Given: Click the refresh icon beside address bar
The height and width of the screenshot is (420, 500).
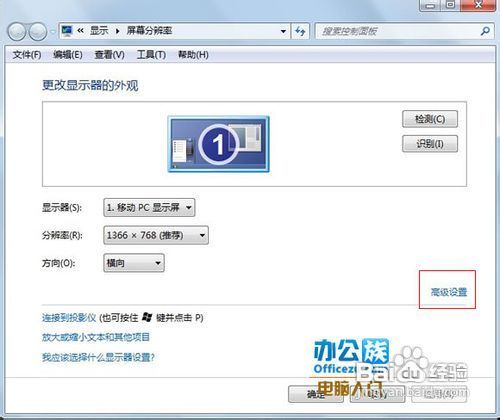Looking at the screenshot, I should (x=300, y=31).
